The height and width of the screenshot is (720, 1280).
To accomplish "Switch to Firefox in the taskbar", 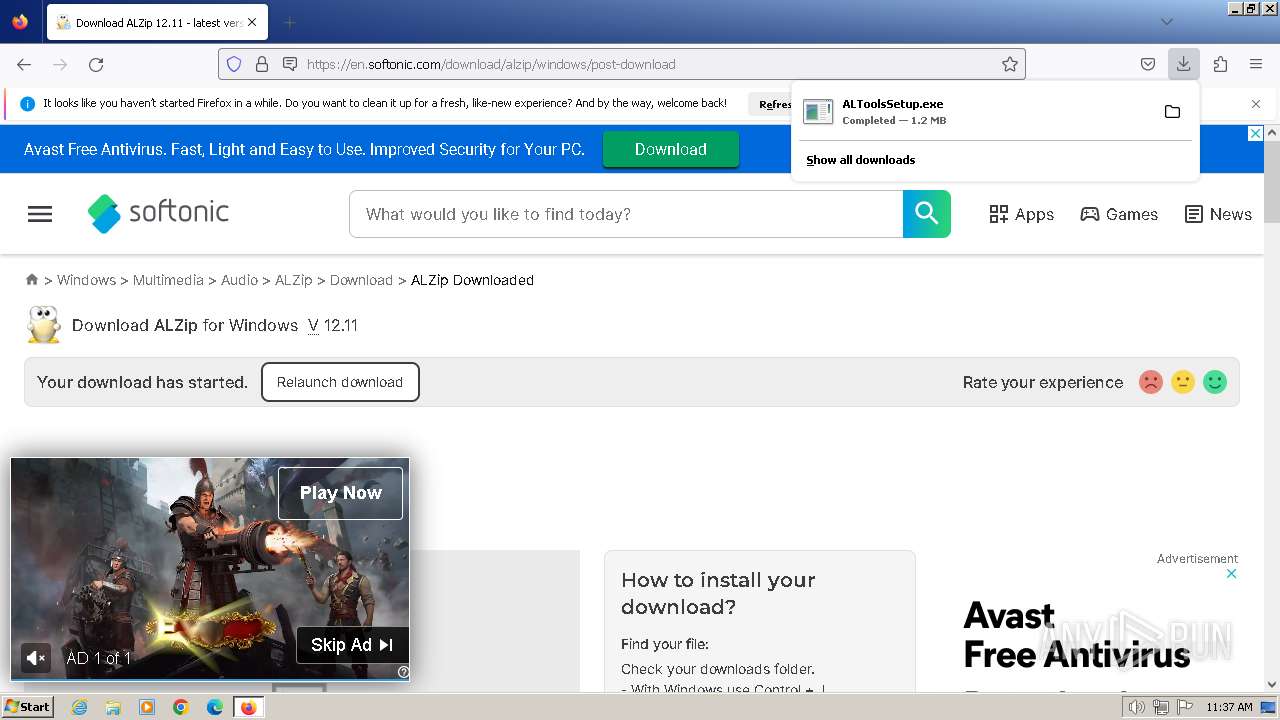I will click(248, 707).
